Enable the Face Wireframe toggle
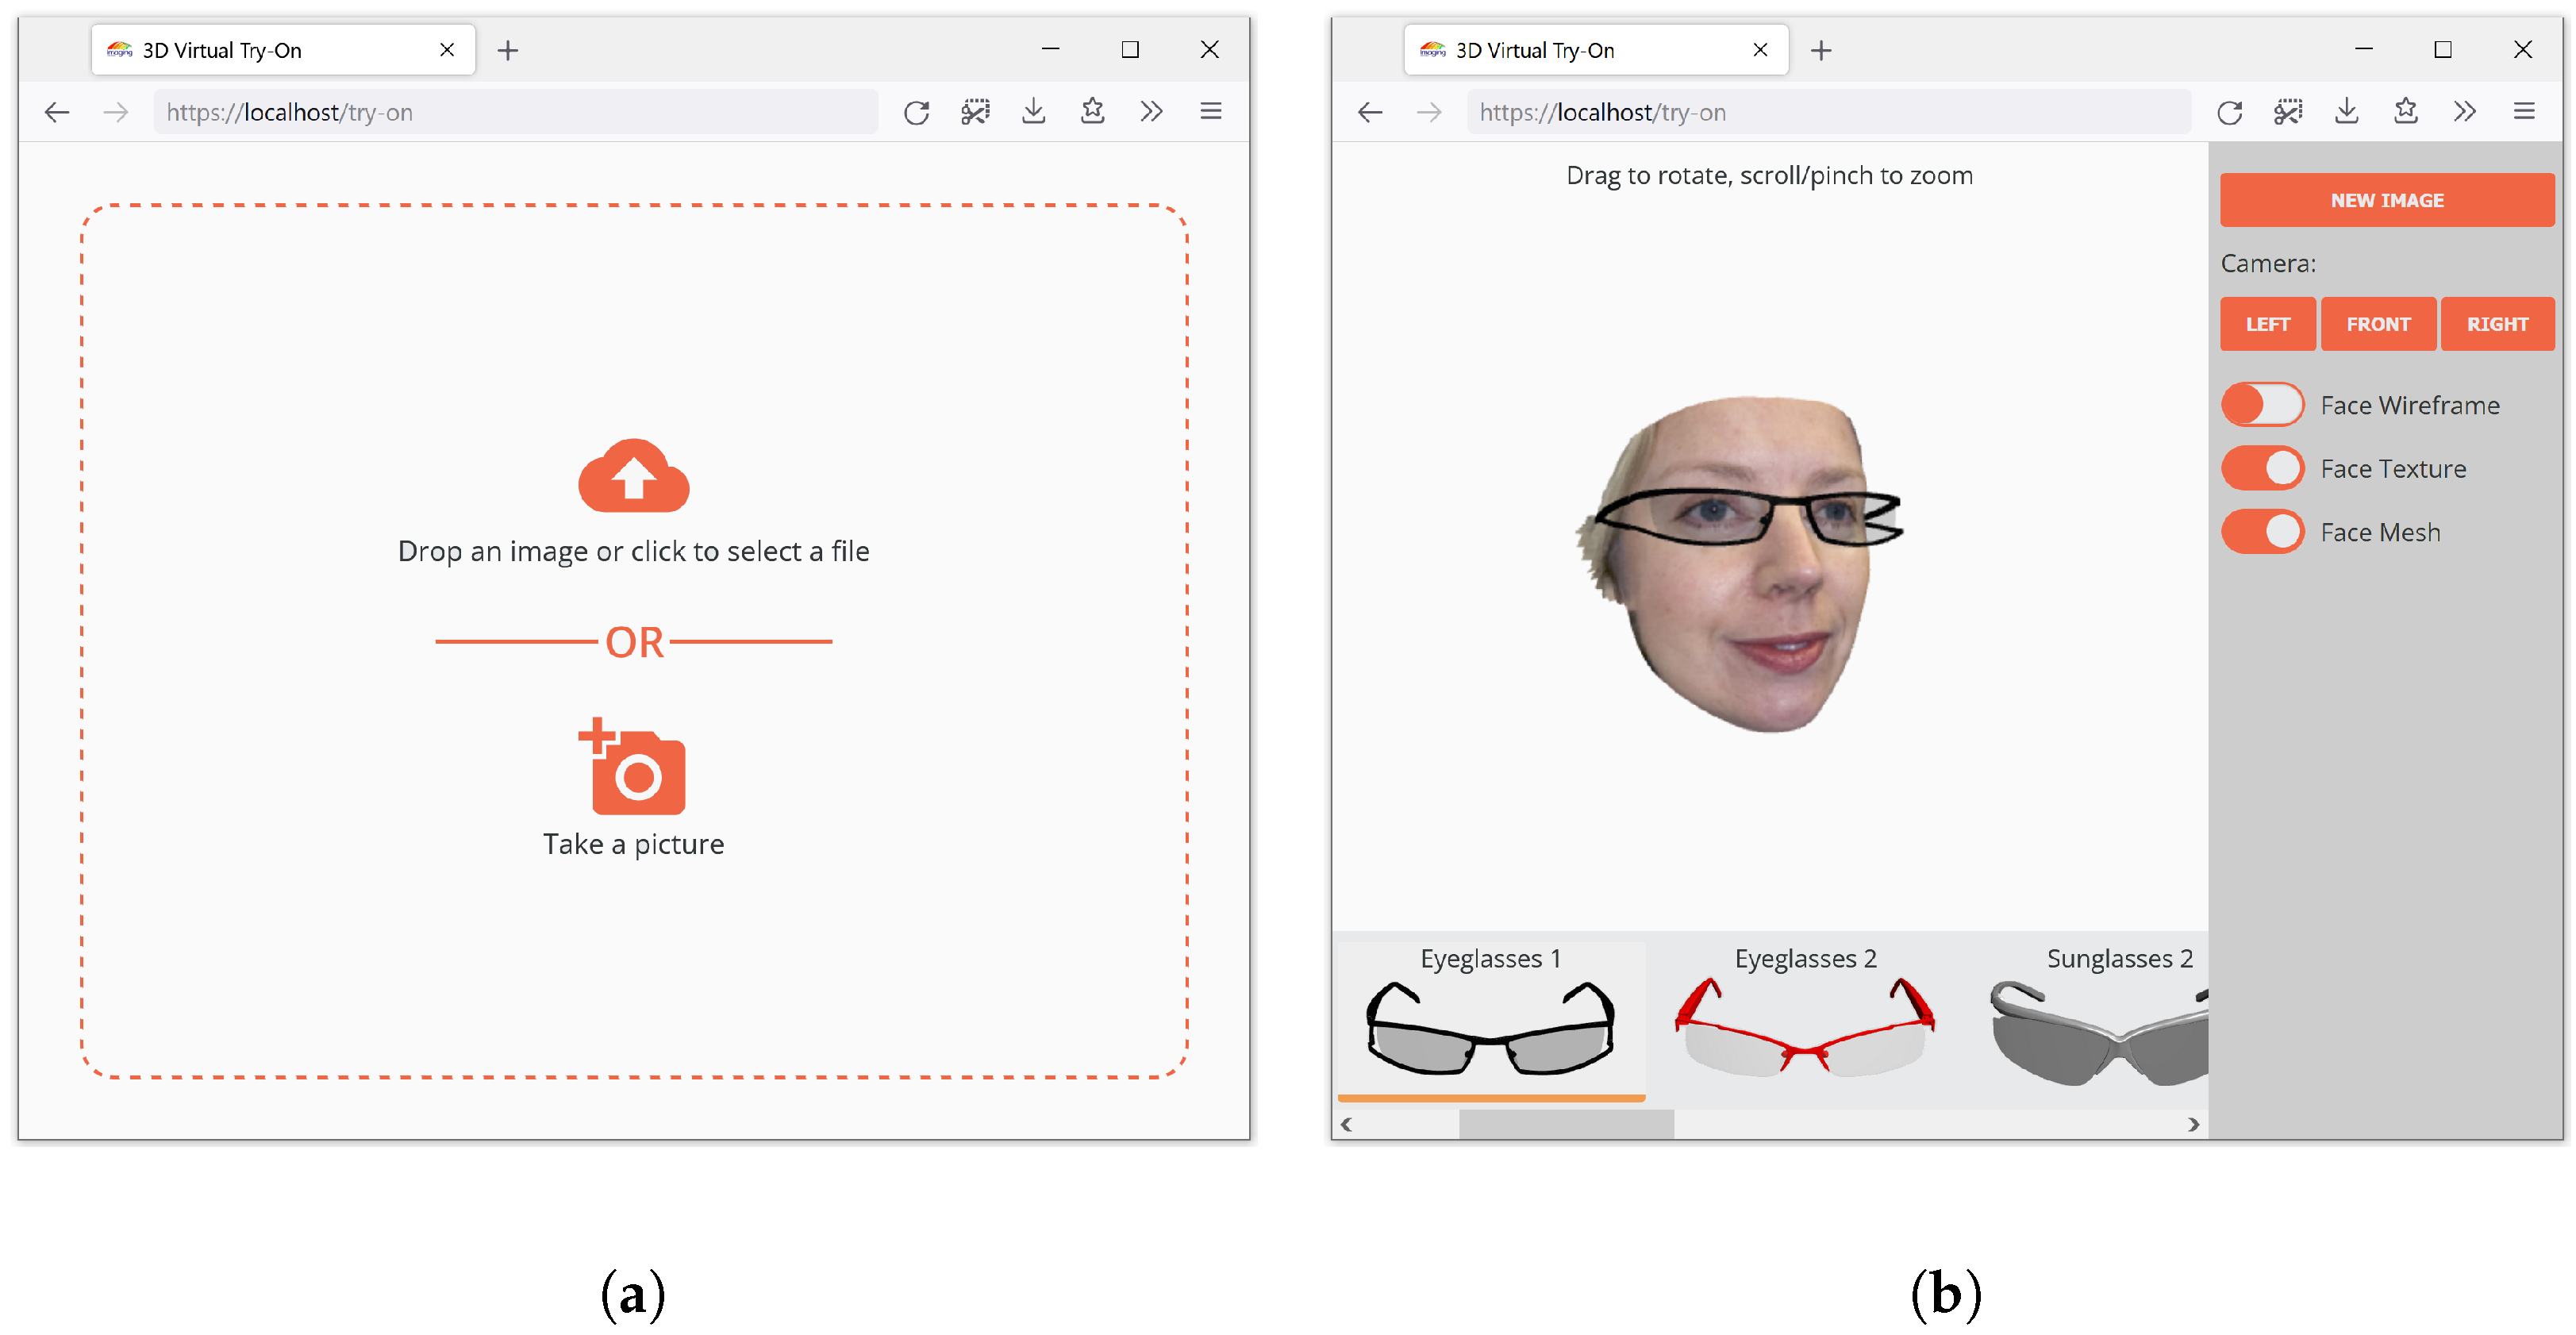The width and height of the screenshot is (2576, 1335). [2262, 405]
